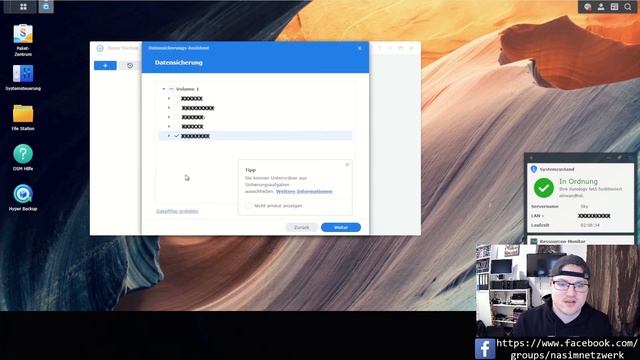Close the Datensicherungs-Assistent wizard
The width and height of the screenshot is (640, 360).
pos(360,48)
